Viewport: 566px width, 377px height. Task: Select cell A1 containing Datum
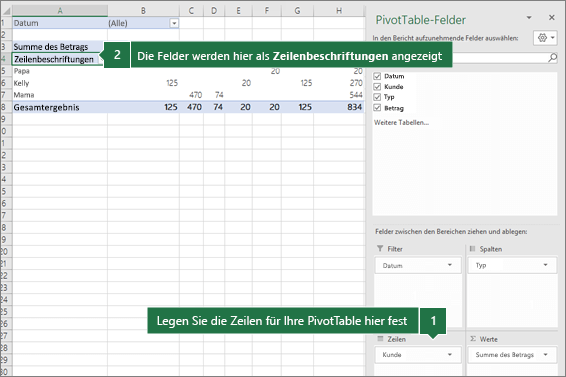click(x=60, y=23)
